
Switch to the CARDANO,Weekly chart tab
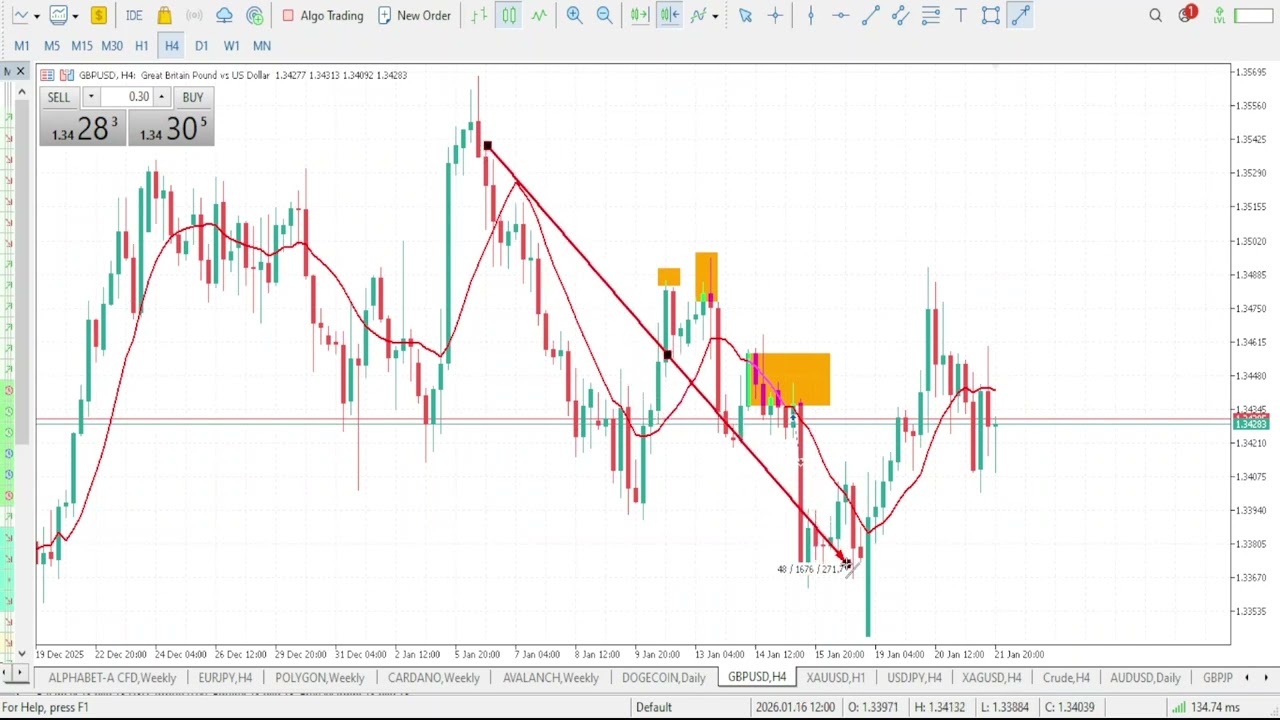tap(434, 678)
